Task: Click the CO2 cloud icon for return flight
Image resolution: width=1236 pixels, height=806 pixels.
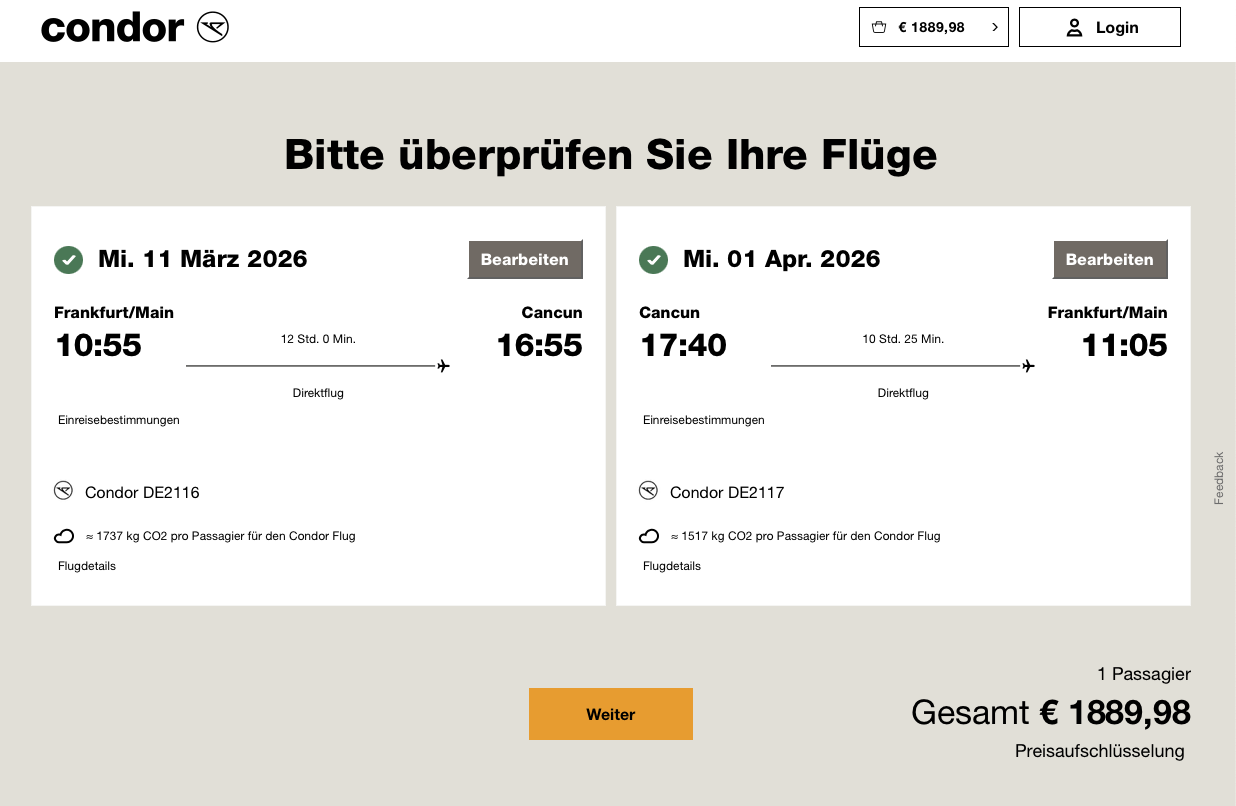Action: click(649, 536)
